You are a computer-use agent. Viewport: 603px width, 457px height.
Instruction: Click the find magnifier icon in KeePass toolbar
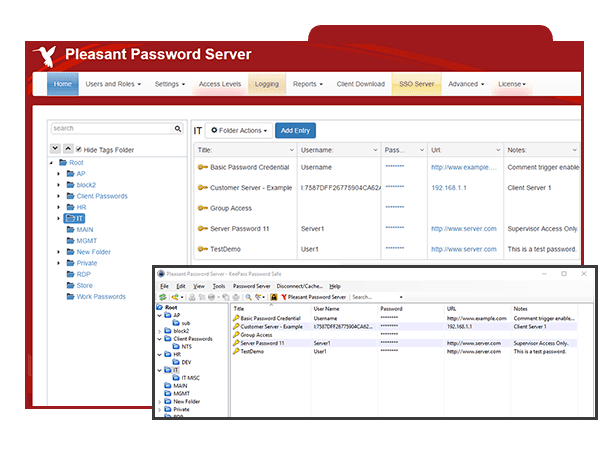tap(248, 297)
